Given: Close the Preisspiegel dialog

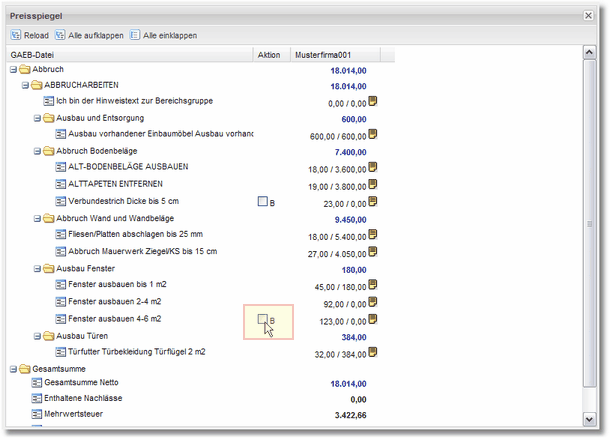Looking at the screenshot, I should click(588, 15).
